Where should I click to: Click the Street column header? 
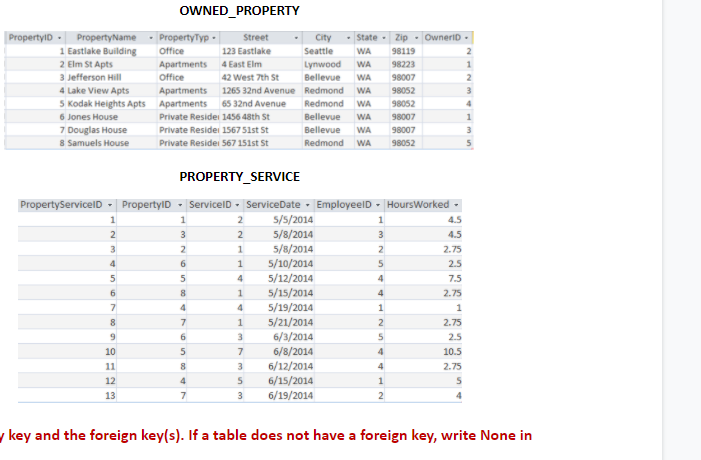point(261,38)
